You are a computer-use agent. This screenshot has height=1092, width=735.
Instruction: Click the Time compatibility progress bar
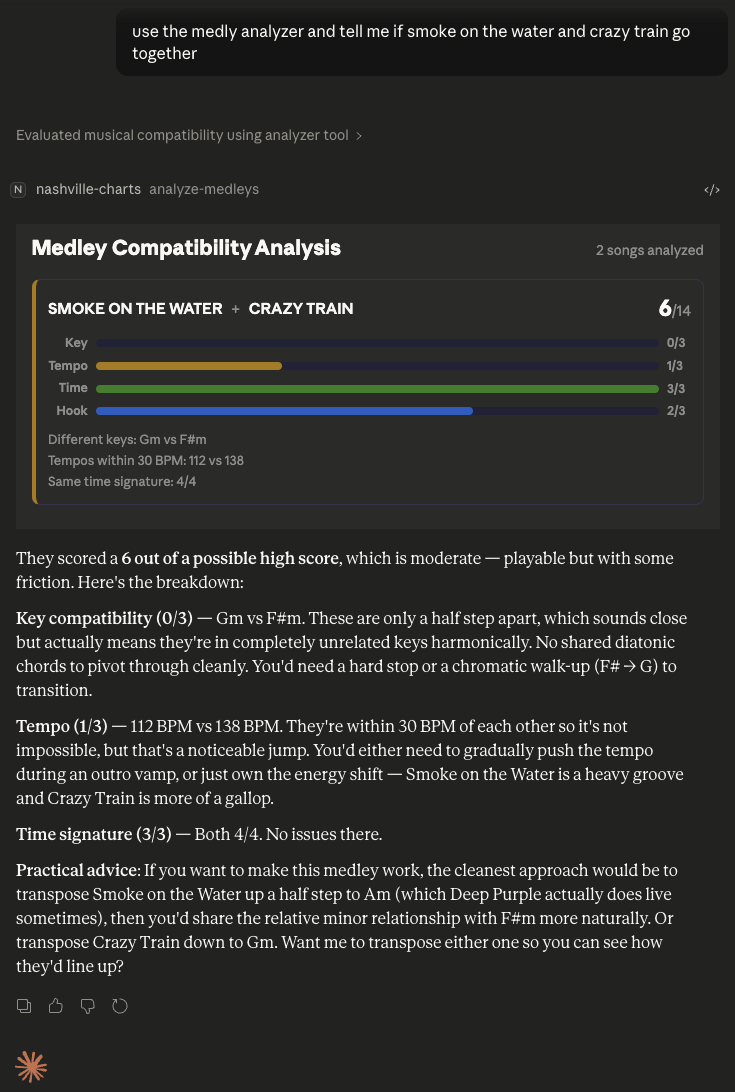(377, 388)
